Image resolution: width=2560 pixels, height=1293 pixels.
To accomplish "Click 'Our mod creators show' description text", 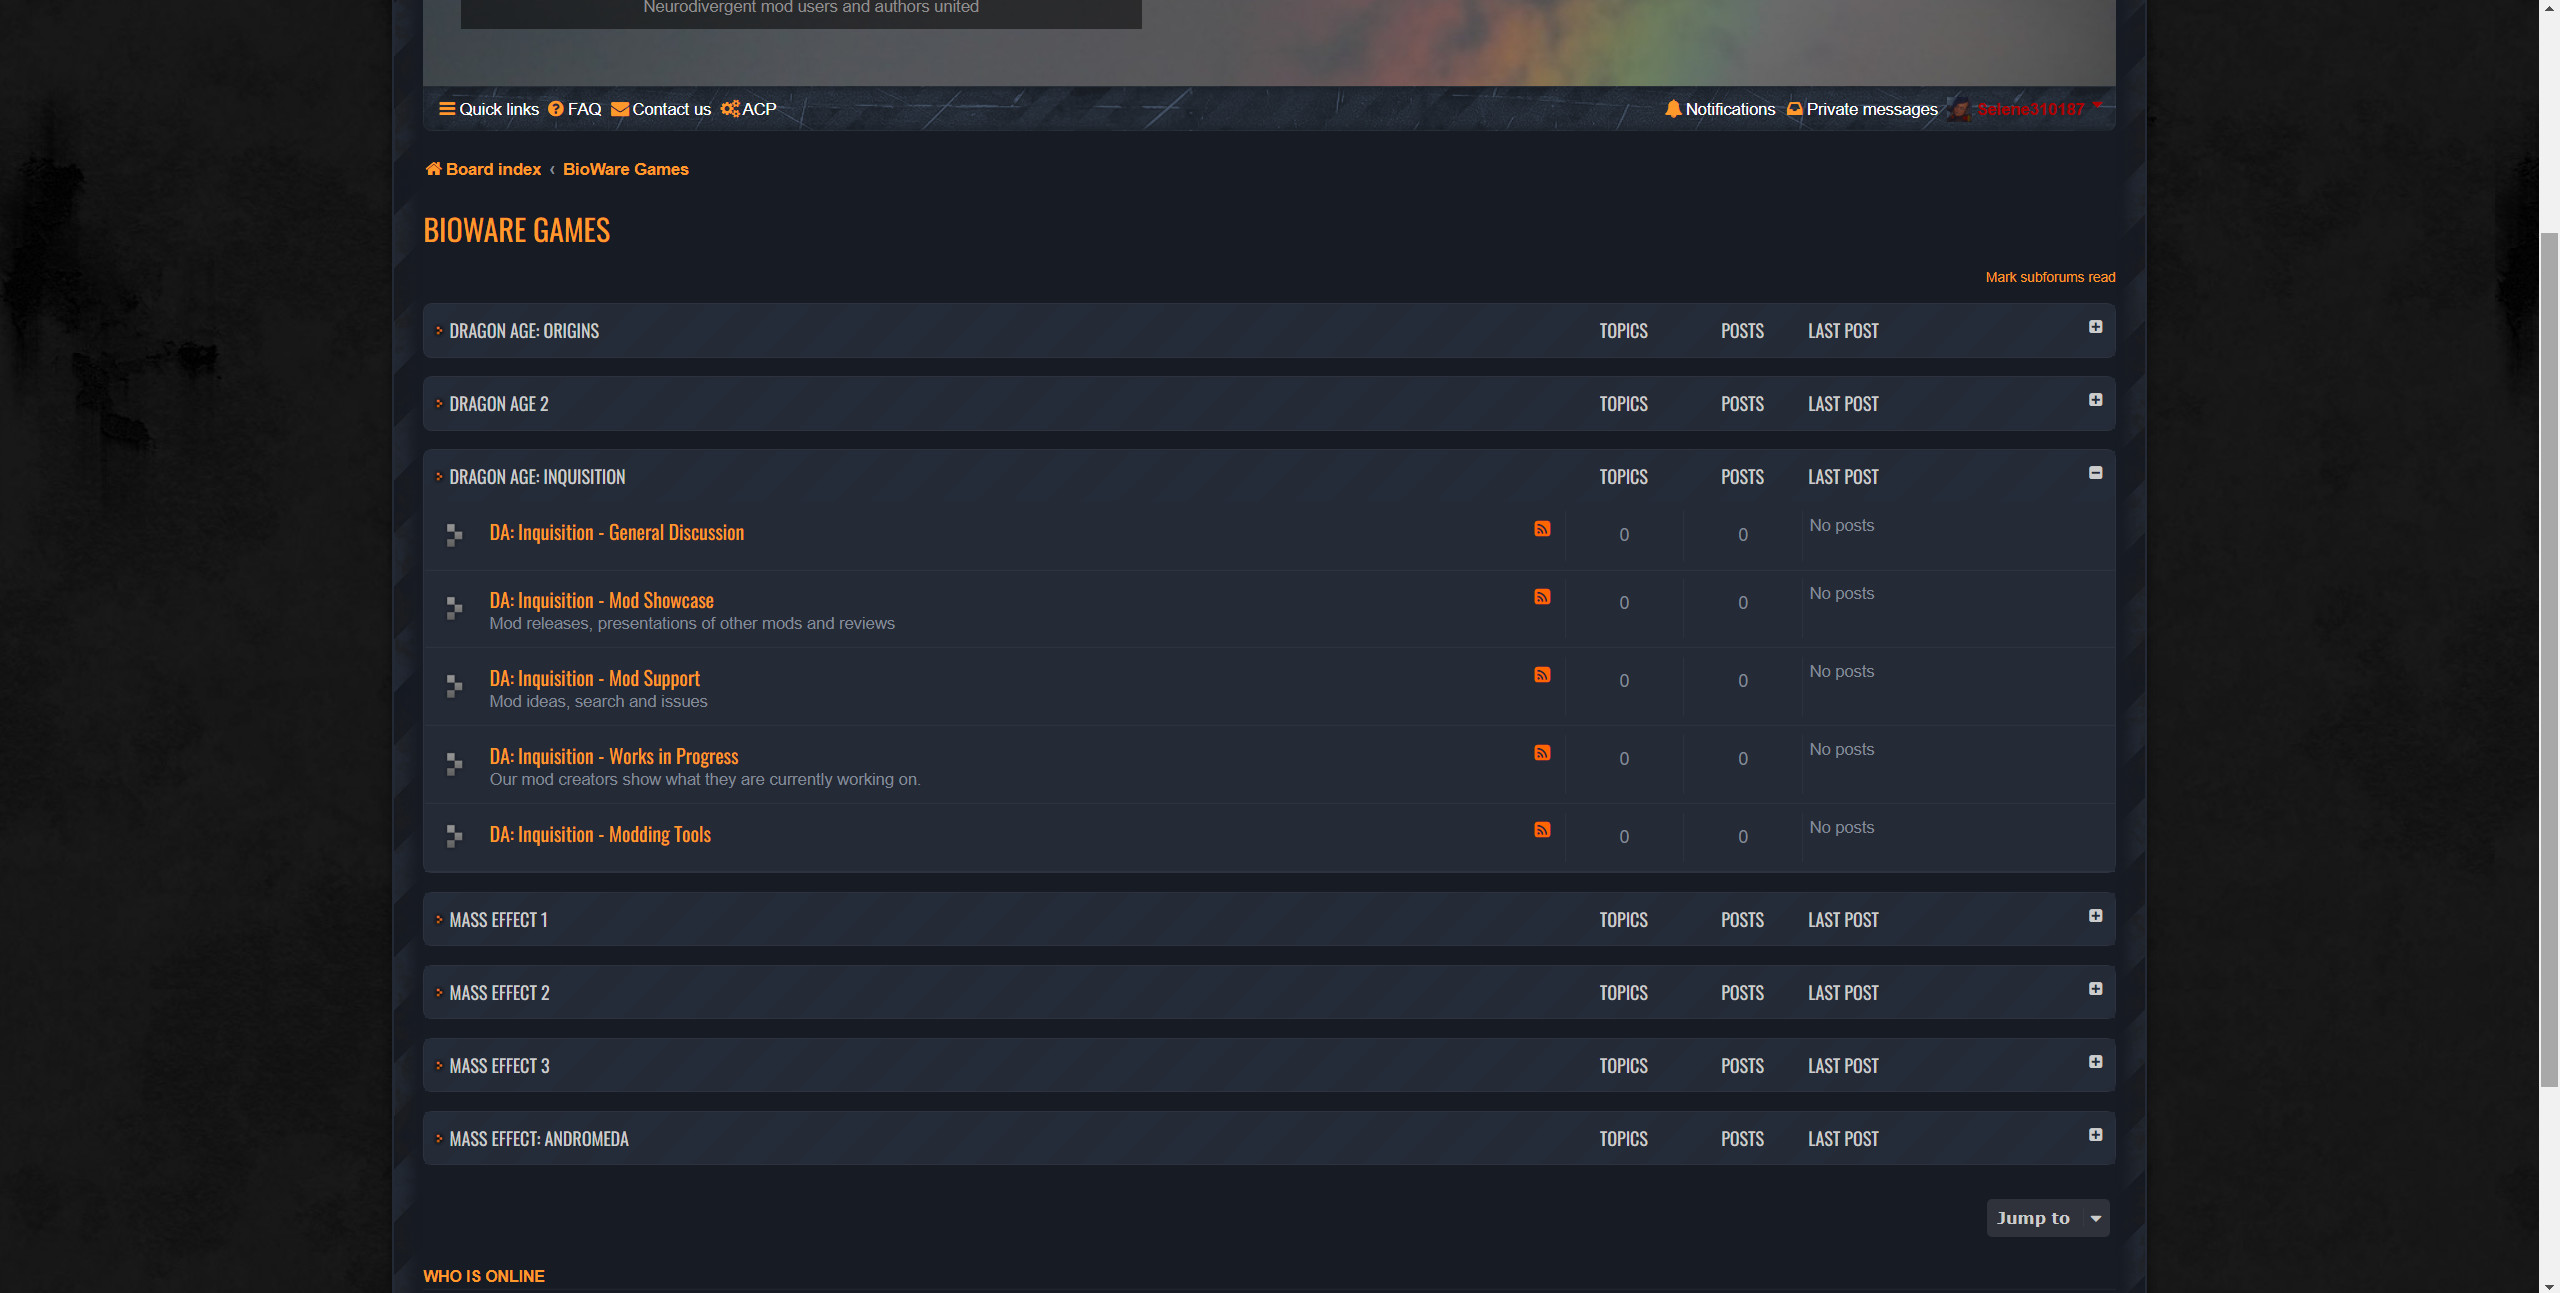I will click(x=705, y=780).
